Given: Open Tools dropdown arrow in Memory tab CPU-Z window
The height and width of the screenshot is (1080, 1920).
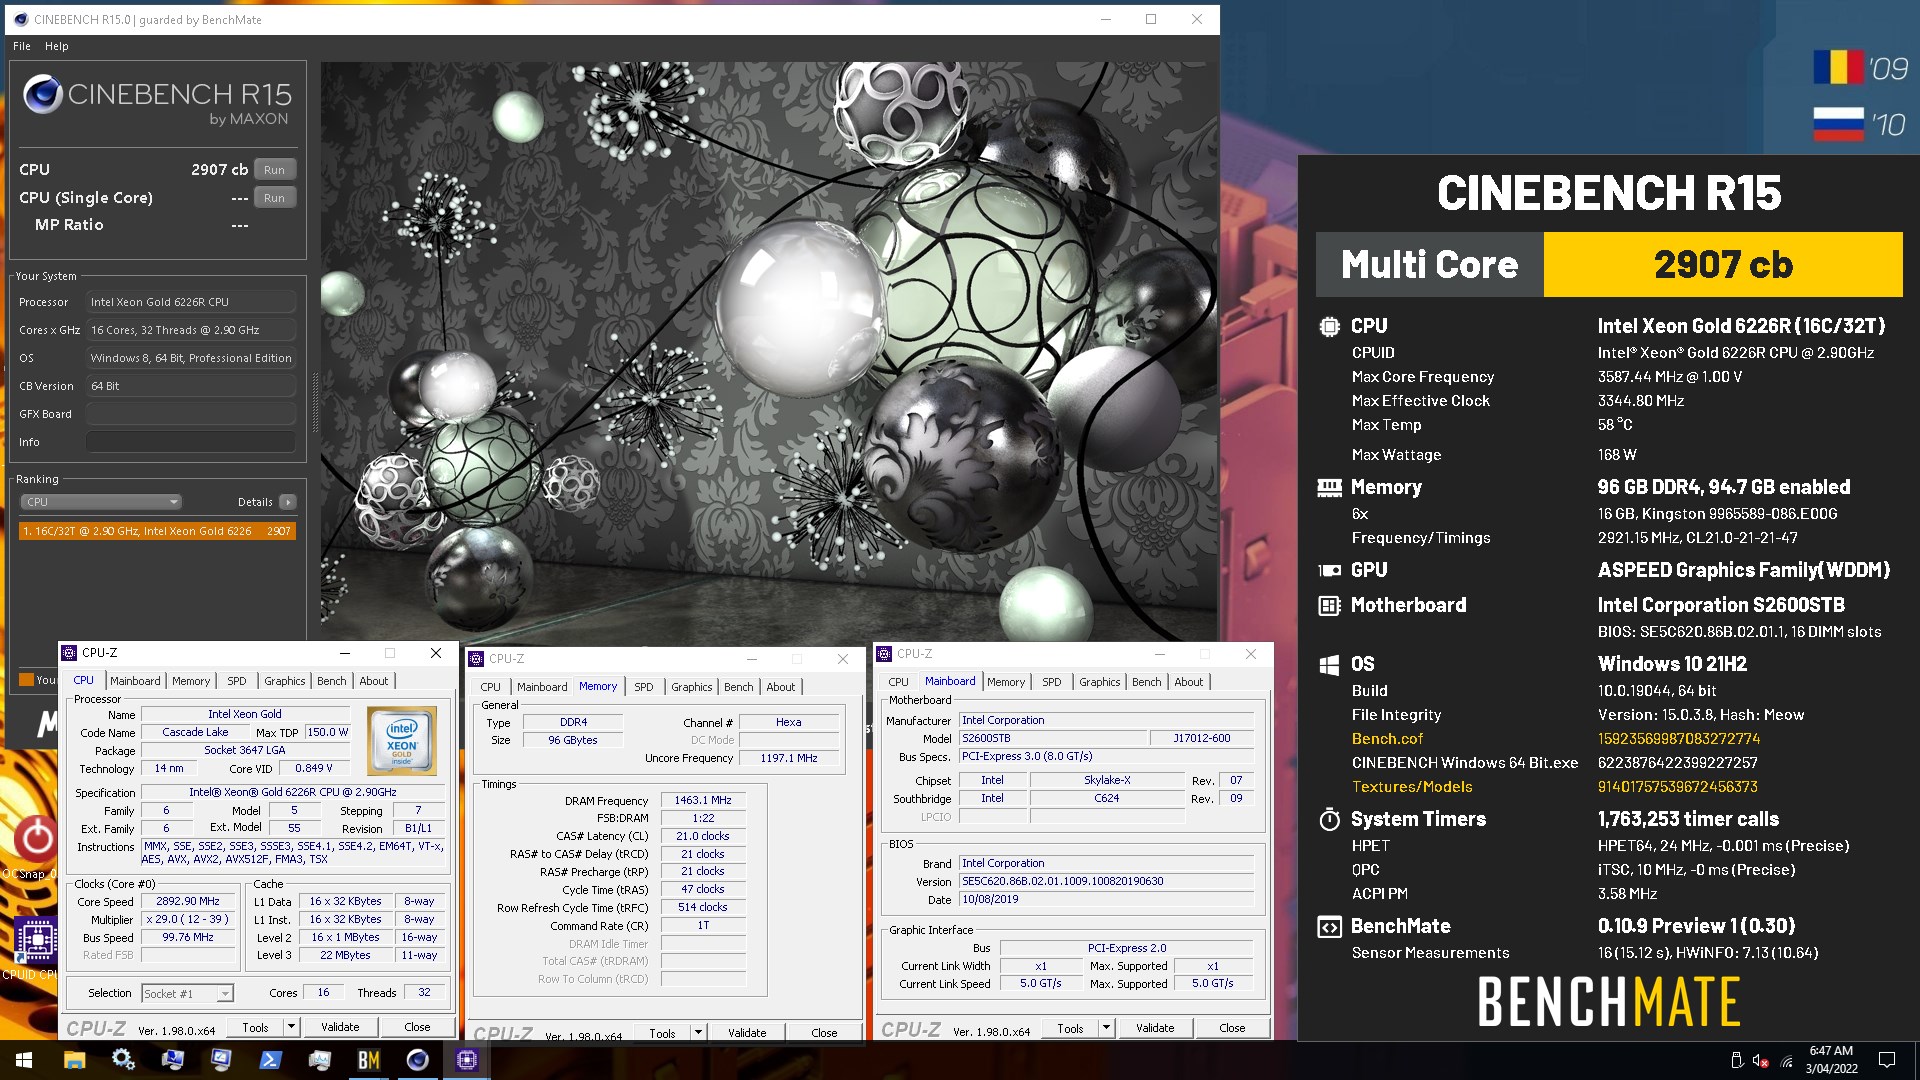Looking at the screenshot, I should click(698, 1033).
